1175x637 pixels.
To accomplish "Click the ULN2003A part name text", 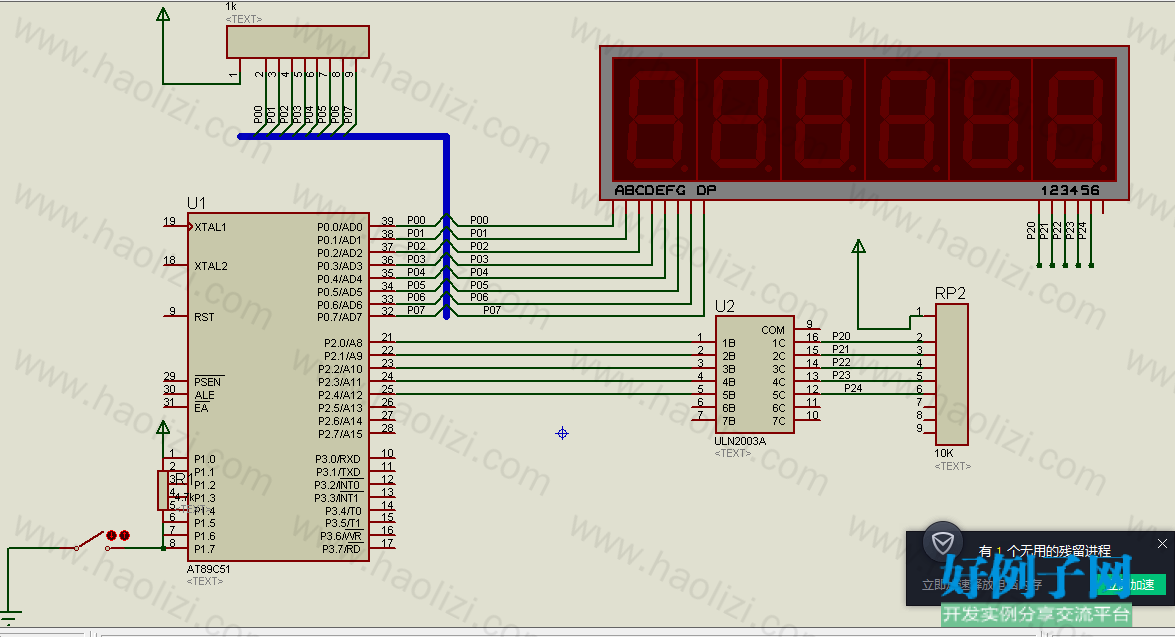I will tap(740, 441).
